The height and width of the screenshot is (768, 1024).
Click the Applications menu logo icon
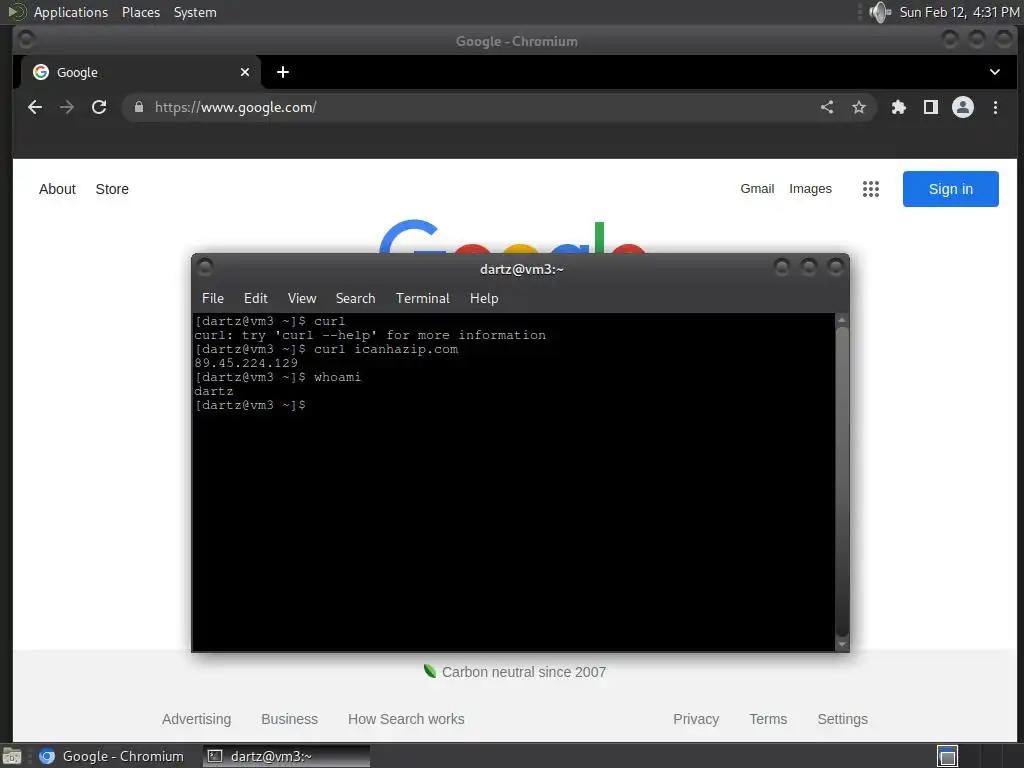[17, 12]
